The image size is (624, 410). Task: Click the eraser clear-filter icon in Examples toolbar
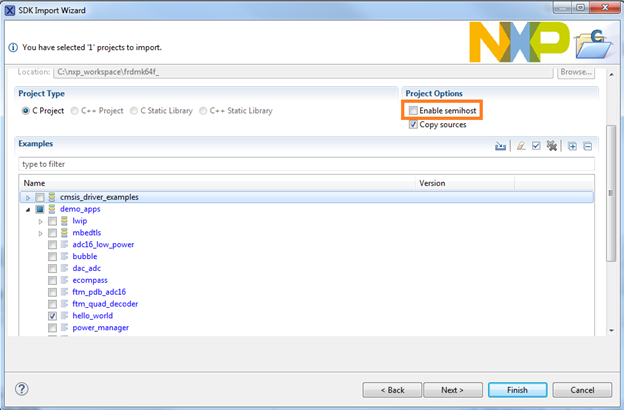tap(521, 146)
